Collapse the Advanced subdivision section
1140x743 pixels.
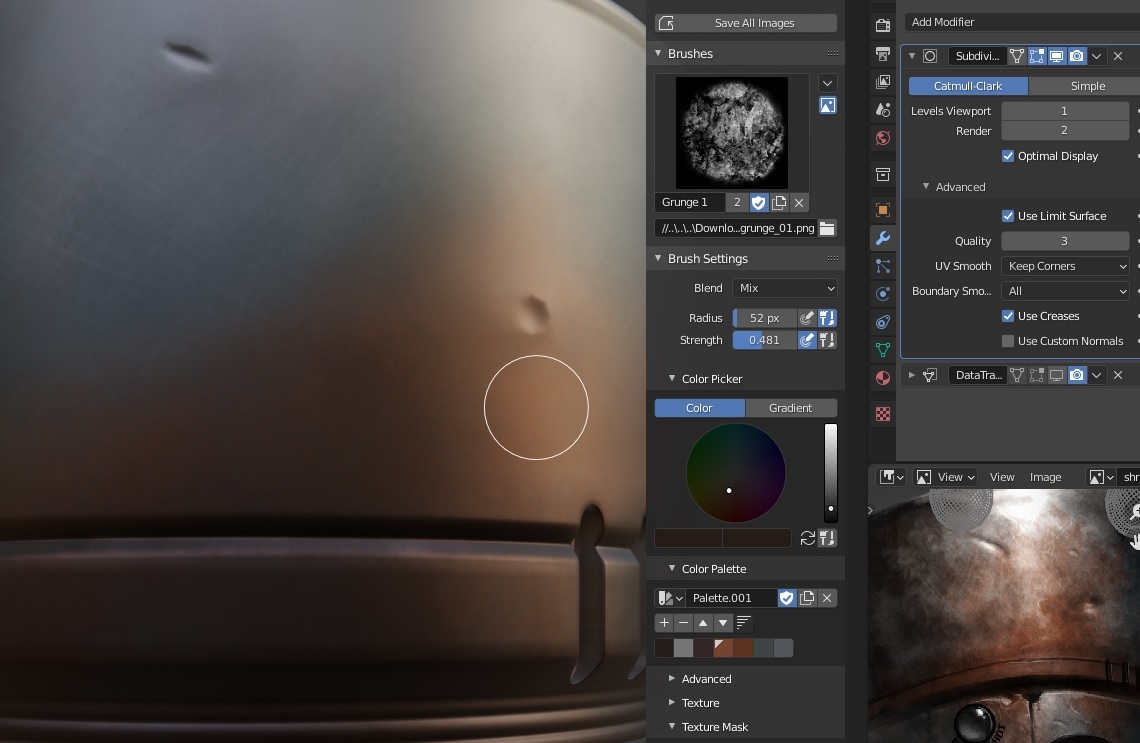tap(926, 187)
